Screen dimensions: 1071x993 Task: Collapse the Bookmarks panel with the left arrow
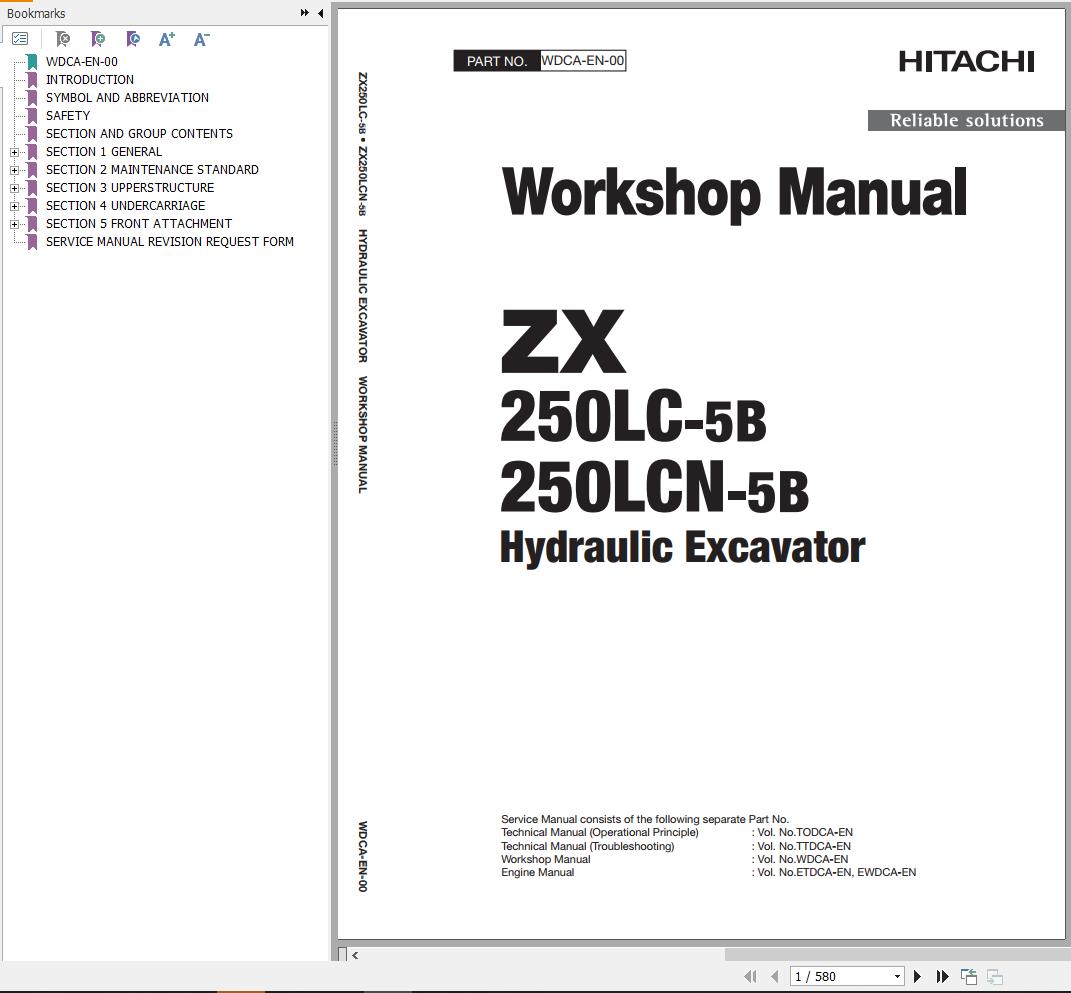pyautogui.click(x=320, y=13)
